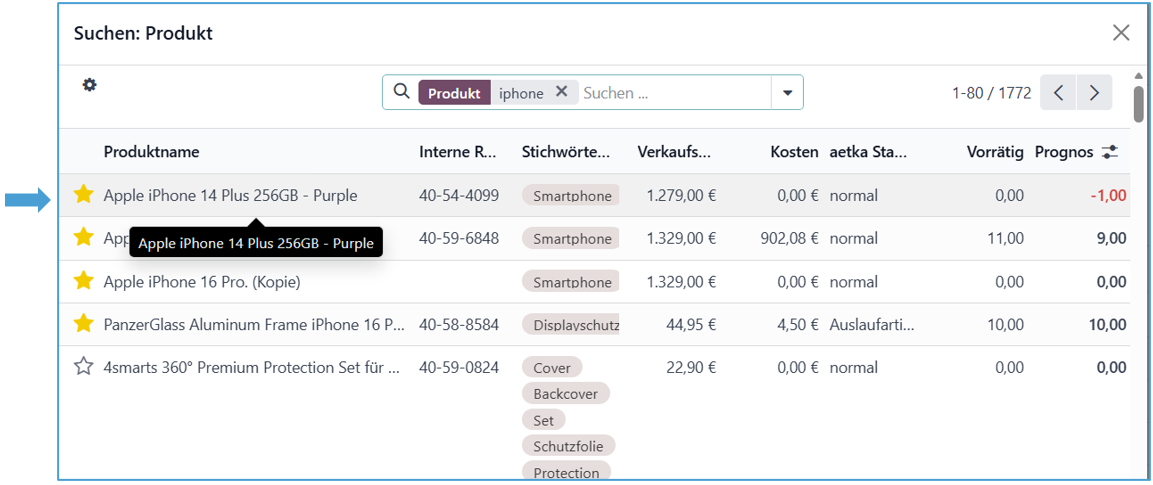Image resolution: width=1153 pixels, height=485 pixels.
Task: Open Apple iPhone 14 Plus 256GB row
Action: pyautogui.click(x=230, y=196)
